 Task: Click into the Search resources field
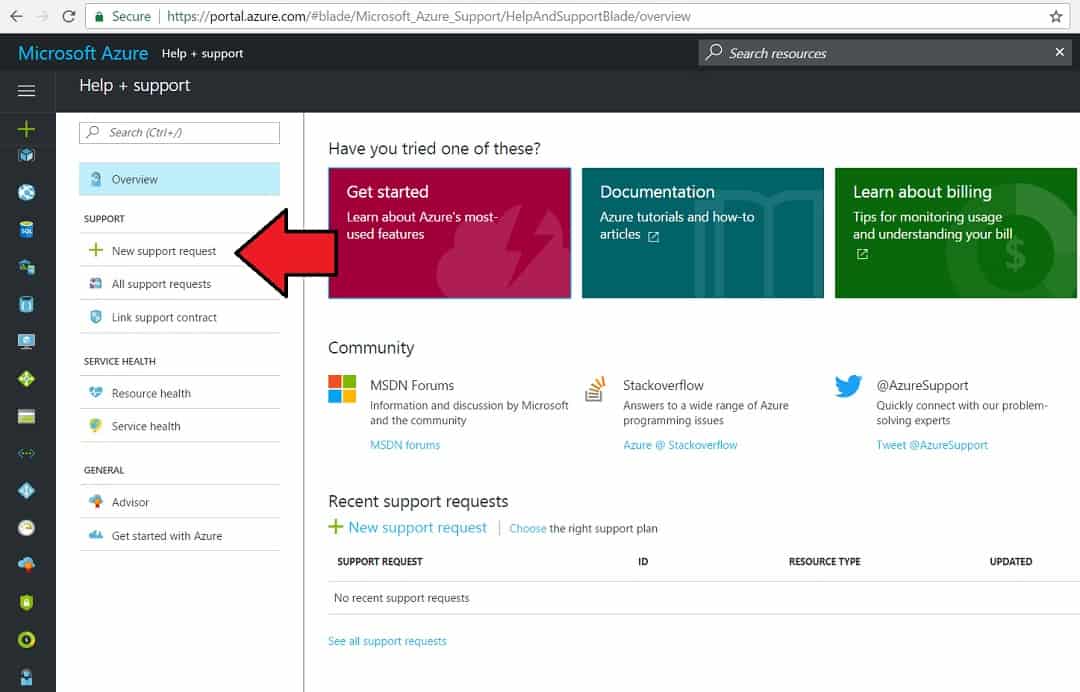[x=884, y=52]
